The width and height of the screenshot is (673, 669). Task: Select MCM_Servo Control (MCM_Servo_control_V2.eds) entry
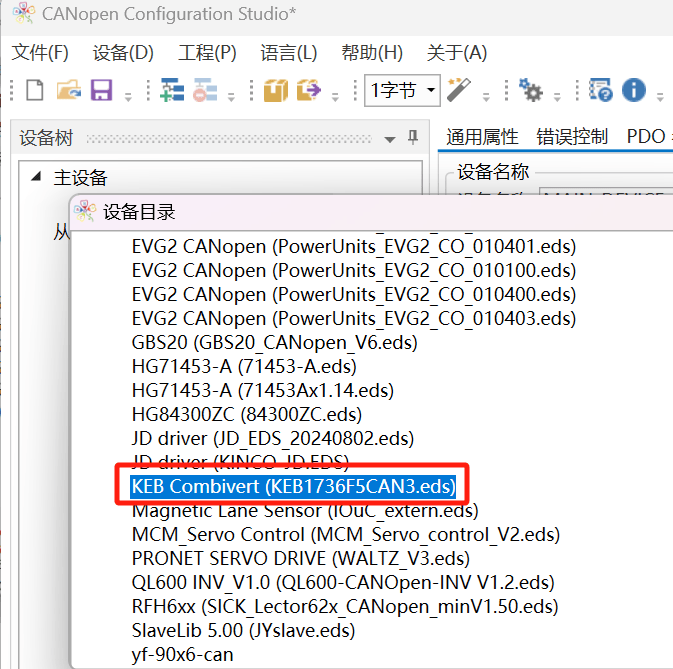tap(346, 535)
